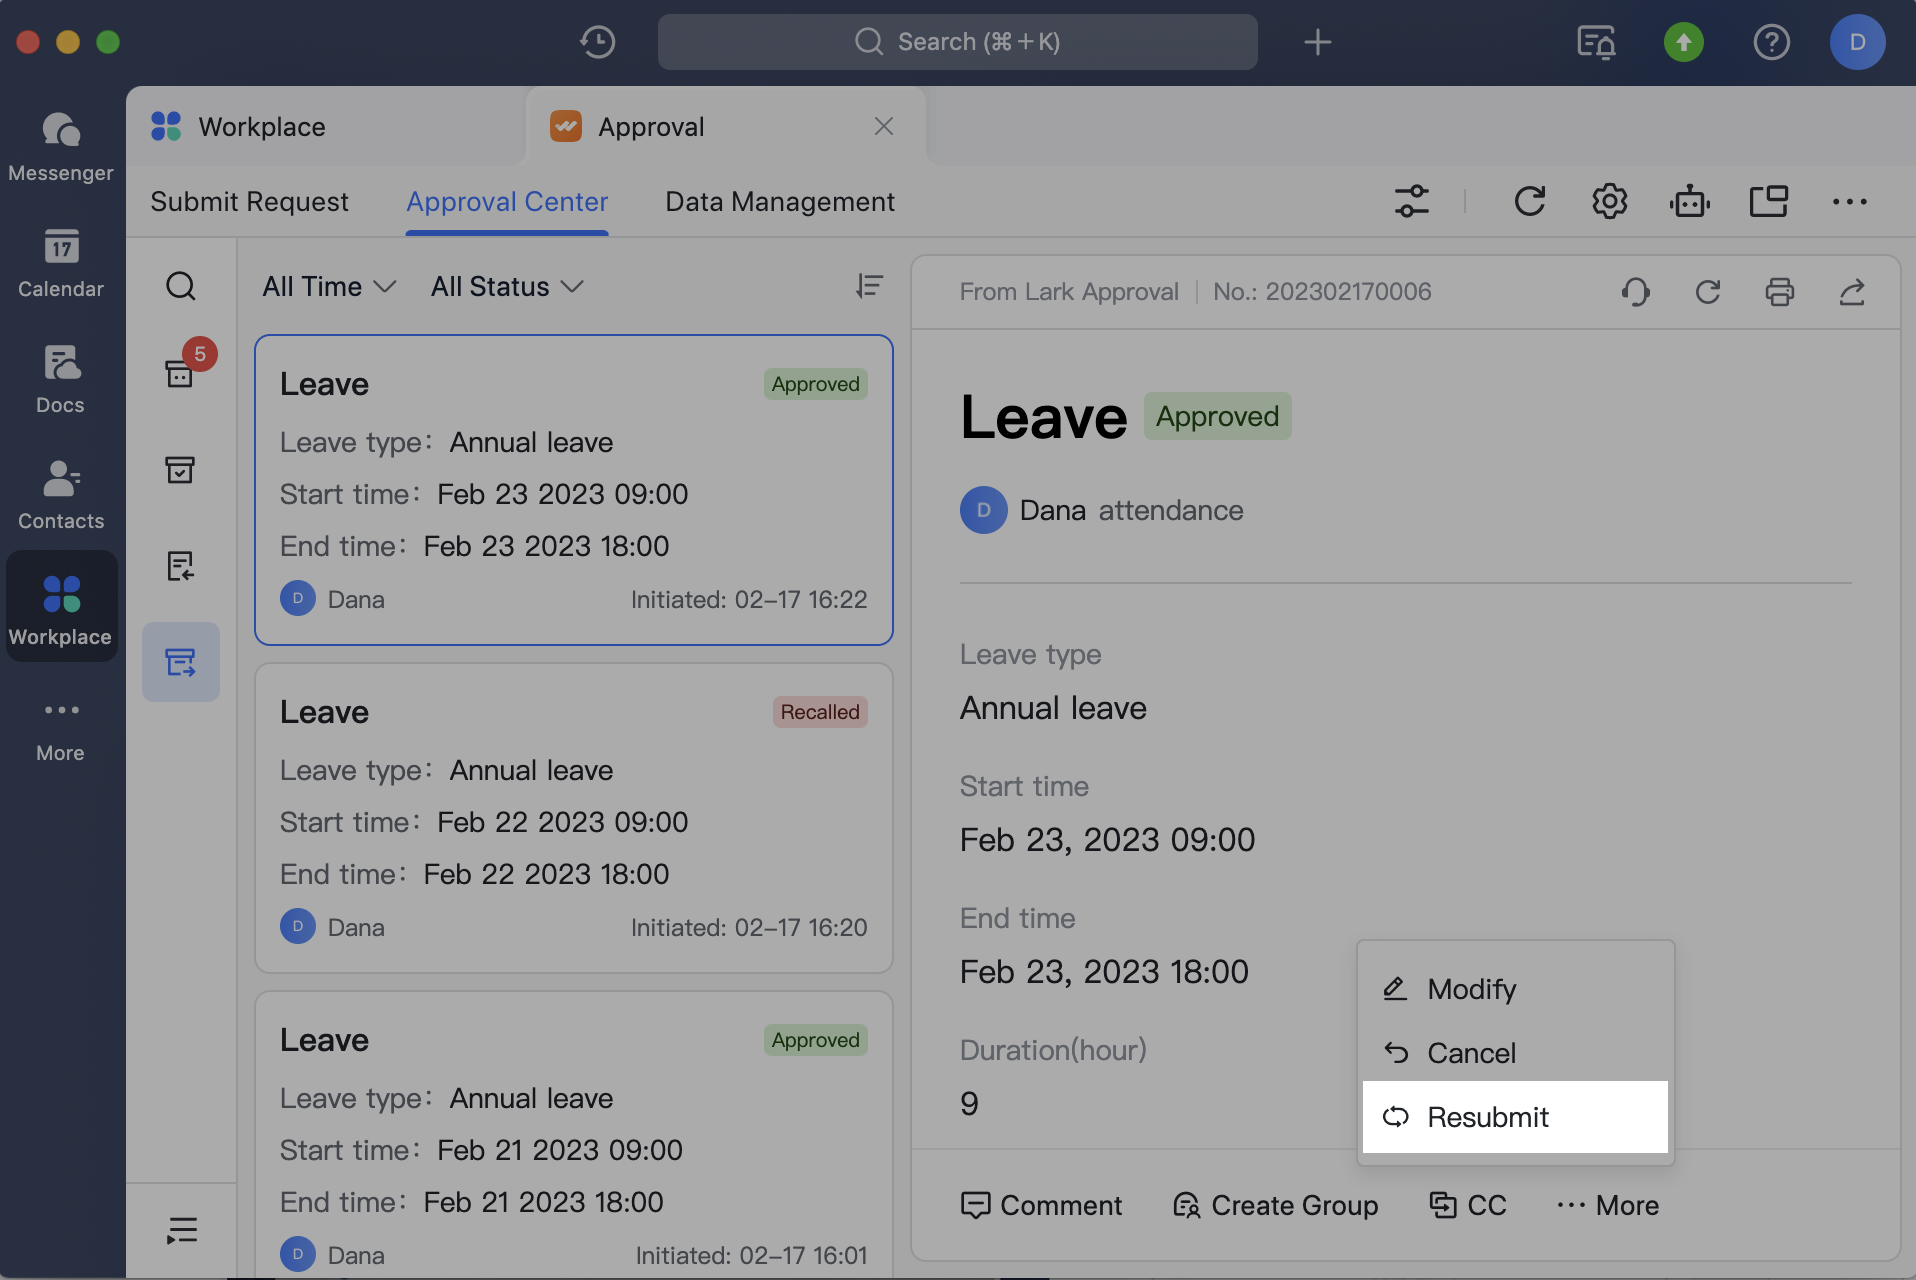This screenshot has height=1280, width=1916.
Task: Click the print icon in request header
Action: point(1779,291)
